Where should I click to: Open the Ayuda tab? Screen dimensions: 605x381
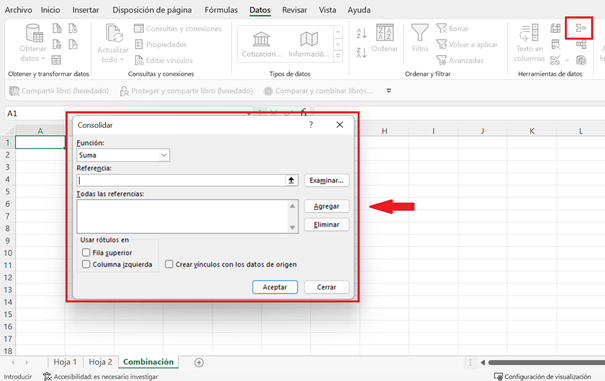point(359,10)
